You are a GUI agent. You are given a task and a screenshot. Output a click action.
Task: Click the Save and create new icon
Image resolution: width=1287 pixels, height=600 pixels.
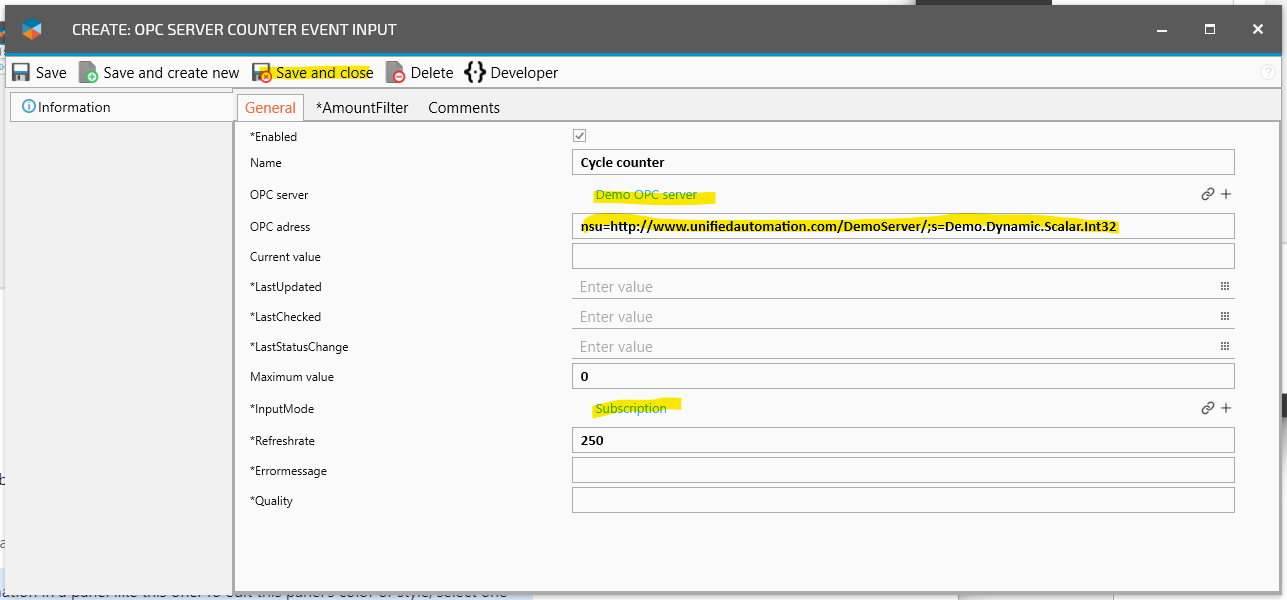[x=88, y=73]
